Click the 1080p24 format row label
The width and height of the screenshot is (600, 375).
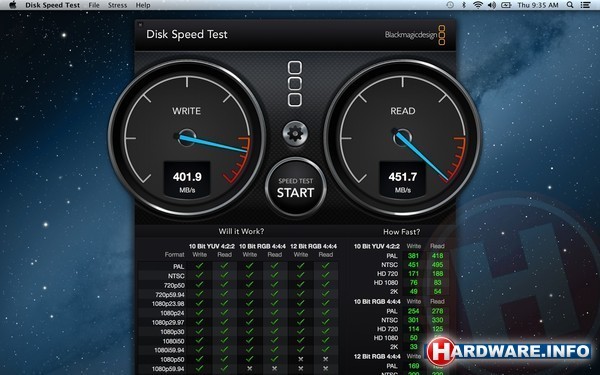coord(173,313)
